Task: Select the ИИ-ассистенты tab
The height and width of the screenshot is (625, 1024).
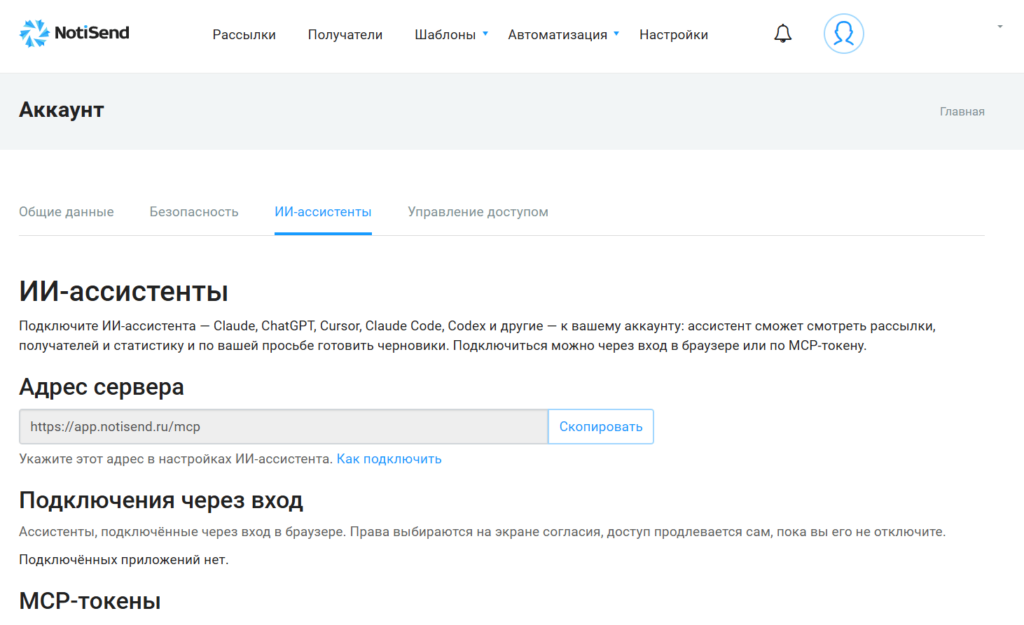Action: coord(323,212)
